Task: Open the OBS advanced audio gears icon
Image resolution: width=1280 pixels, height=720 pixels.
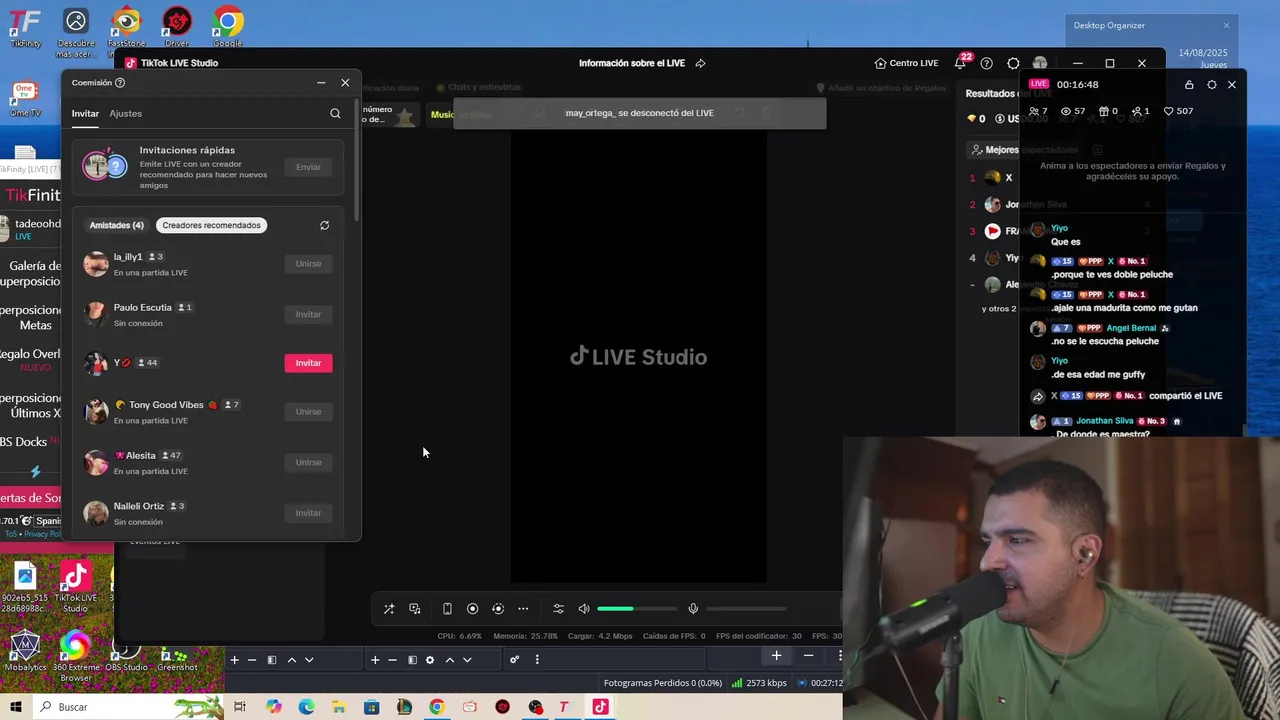Action: coord(514,660)
